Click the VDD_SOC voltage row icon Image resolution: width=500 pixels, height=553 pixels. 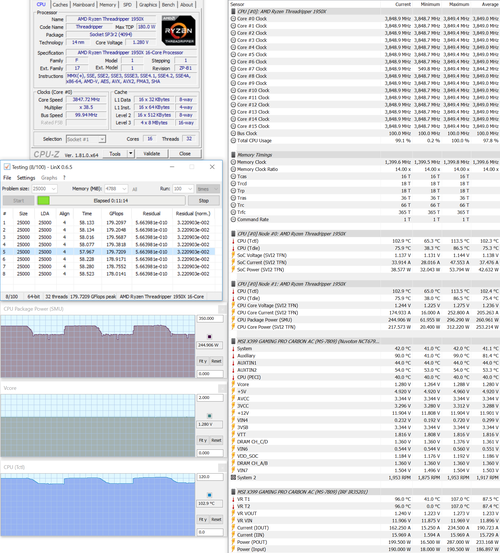point(233,456)
